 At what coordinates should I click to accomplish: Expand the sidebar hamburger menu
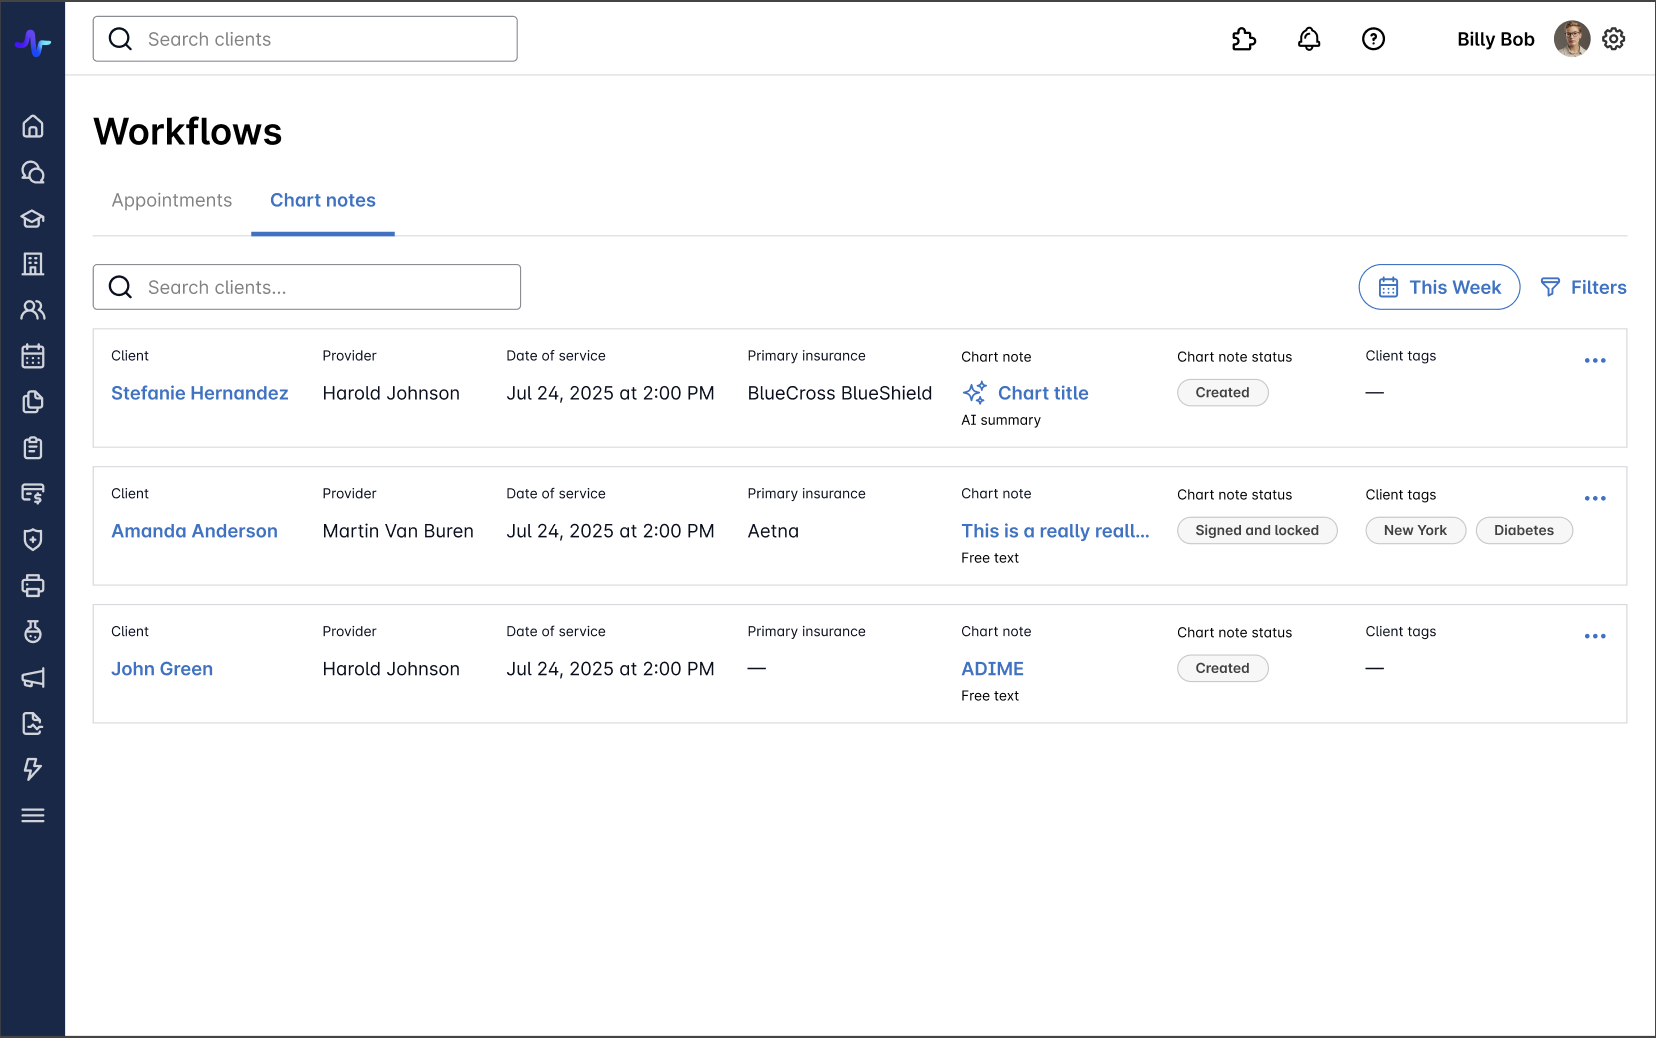click(33, 815)
